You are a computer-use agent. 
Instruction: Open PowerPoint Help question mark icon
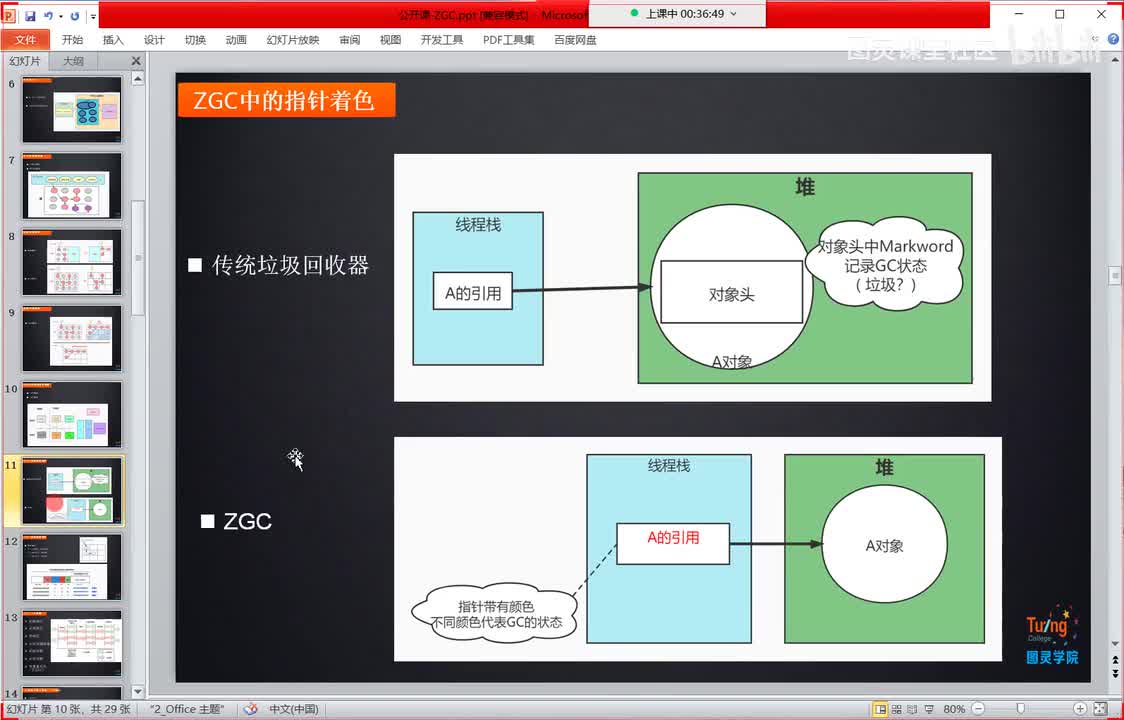click(1114, 40)
